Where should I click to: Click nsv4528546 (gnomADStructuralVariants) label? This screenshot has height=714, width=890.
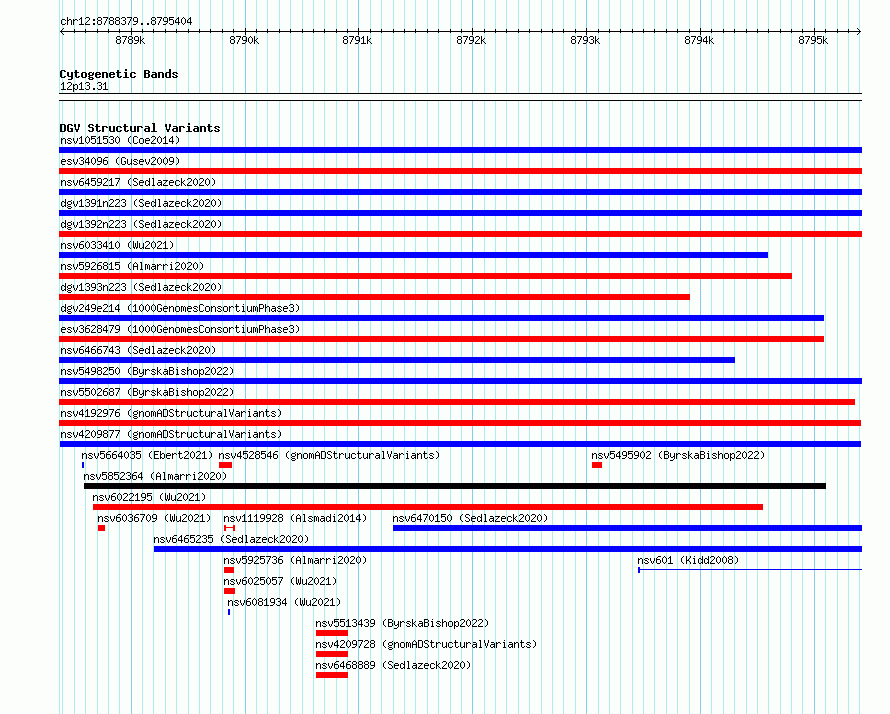(329, 455)
